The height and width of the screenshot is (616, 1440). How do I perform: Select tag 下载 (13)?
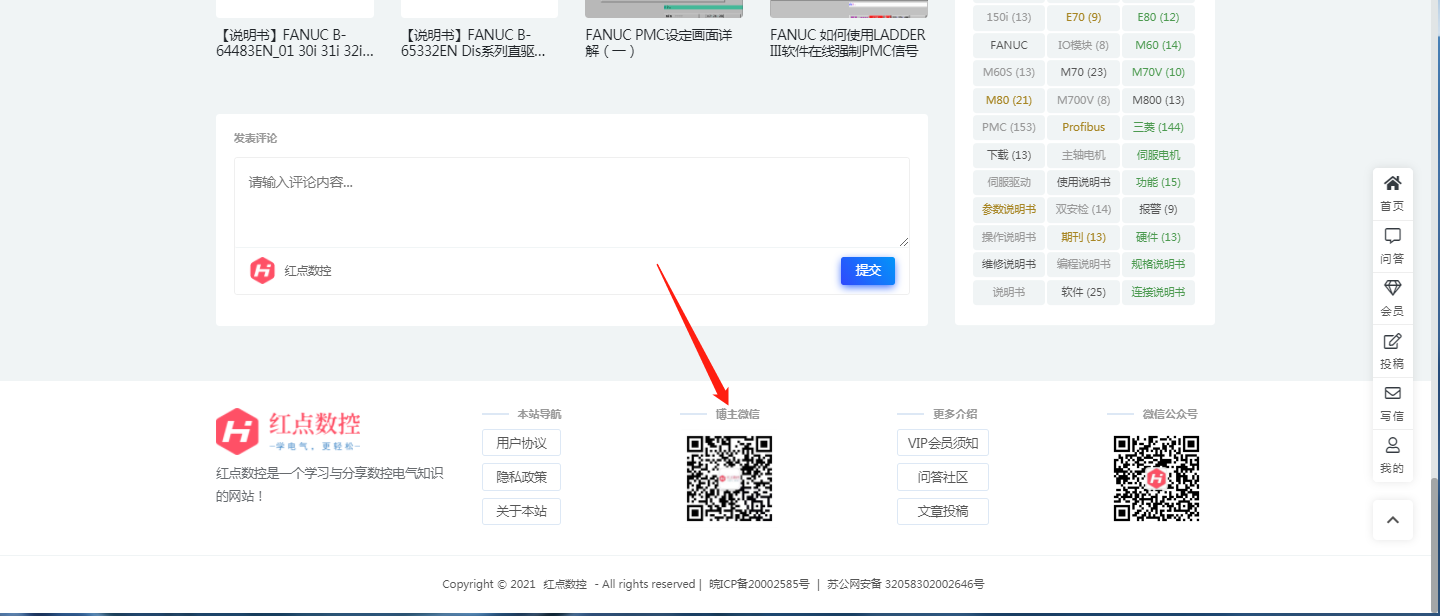tap(1009, 155)
